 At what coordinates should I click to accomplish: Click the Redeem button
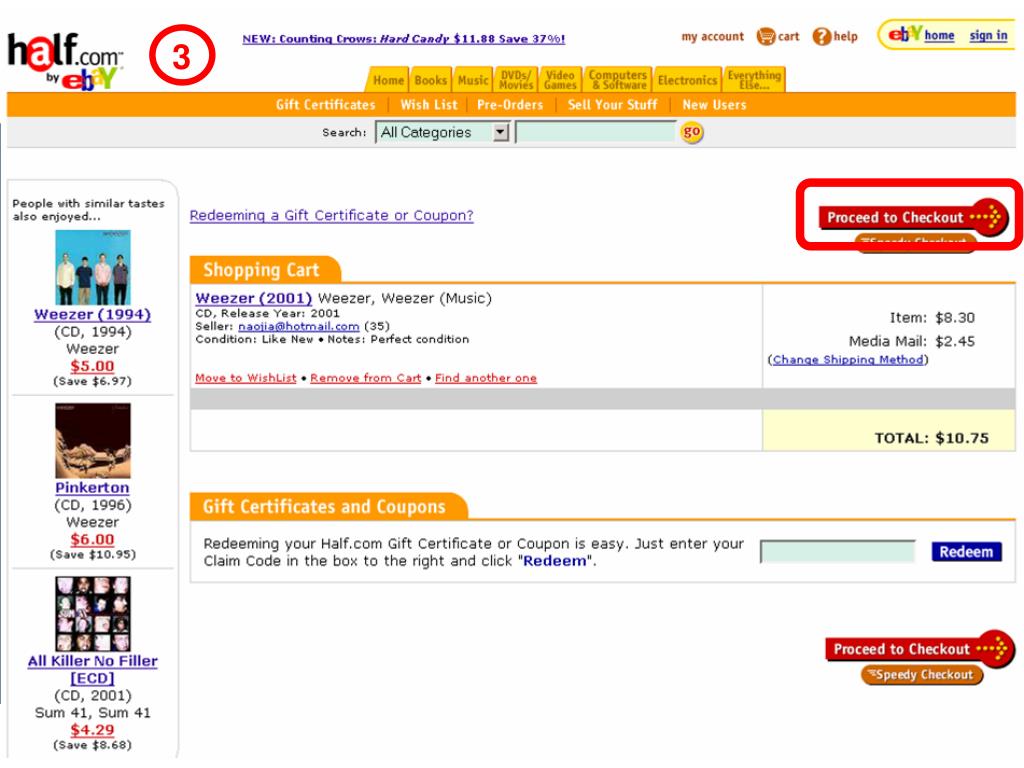[966, 552]
